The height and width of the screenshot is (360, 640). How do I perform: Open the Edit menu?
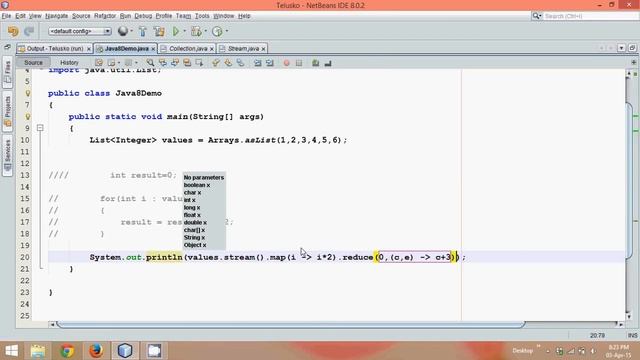point(20,16)
